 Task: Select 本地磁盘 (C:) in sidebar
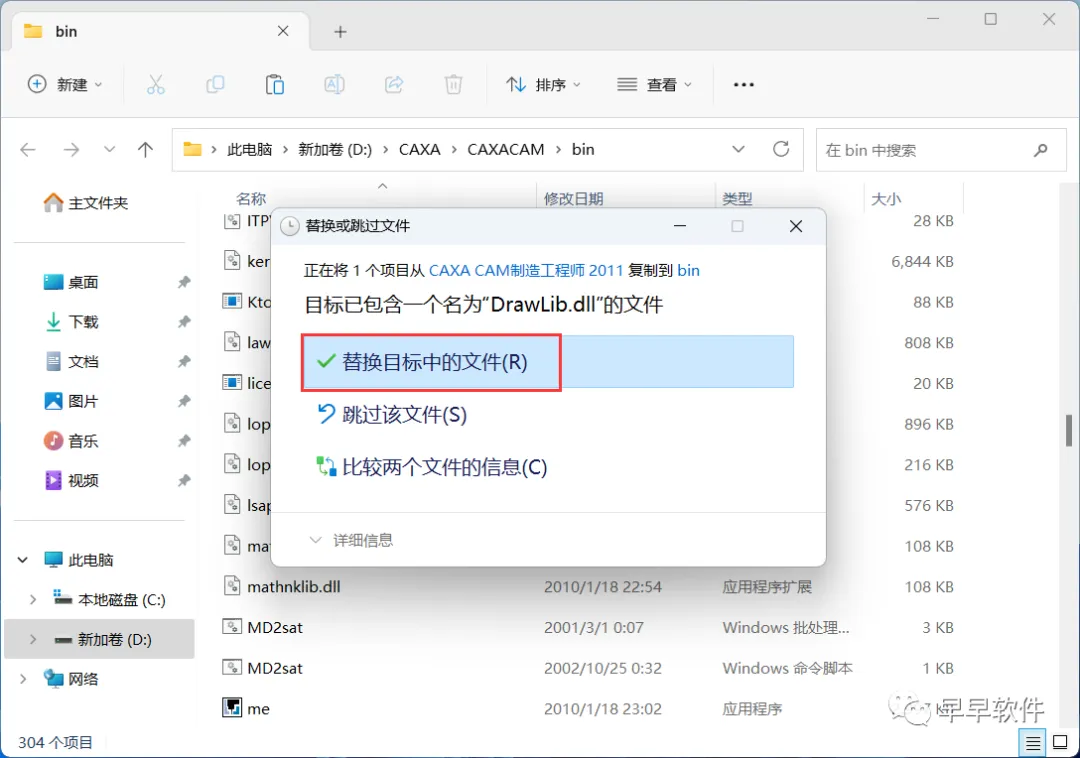click(110, 600)
